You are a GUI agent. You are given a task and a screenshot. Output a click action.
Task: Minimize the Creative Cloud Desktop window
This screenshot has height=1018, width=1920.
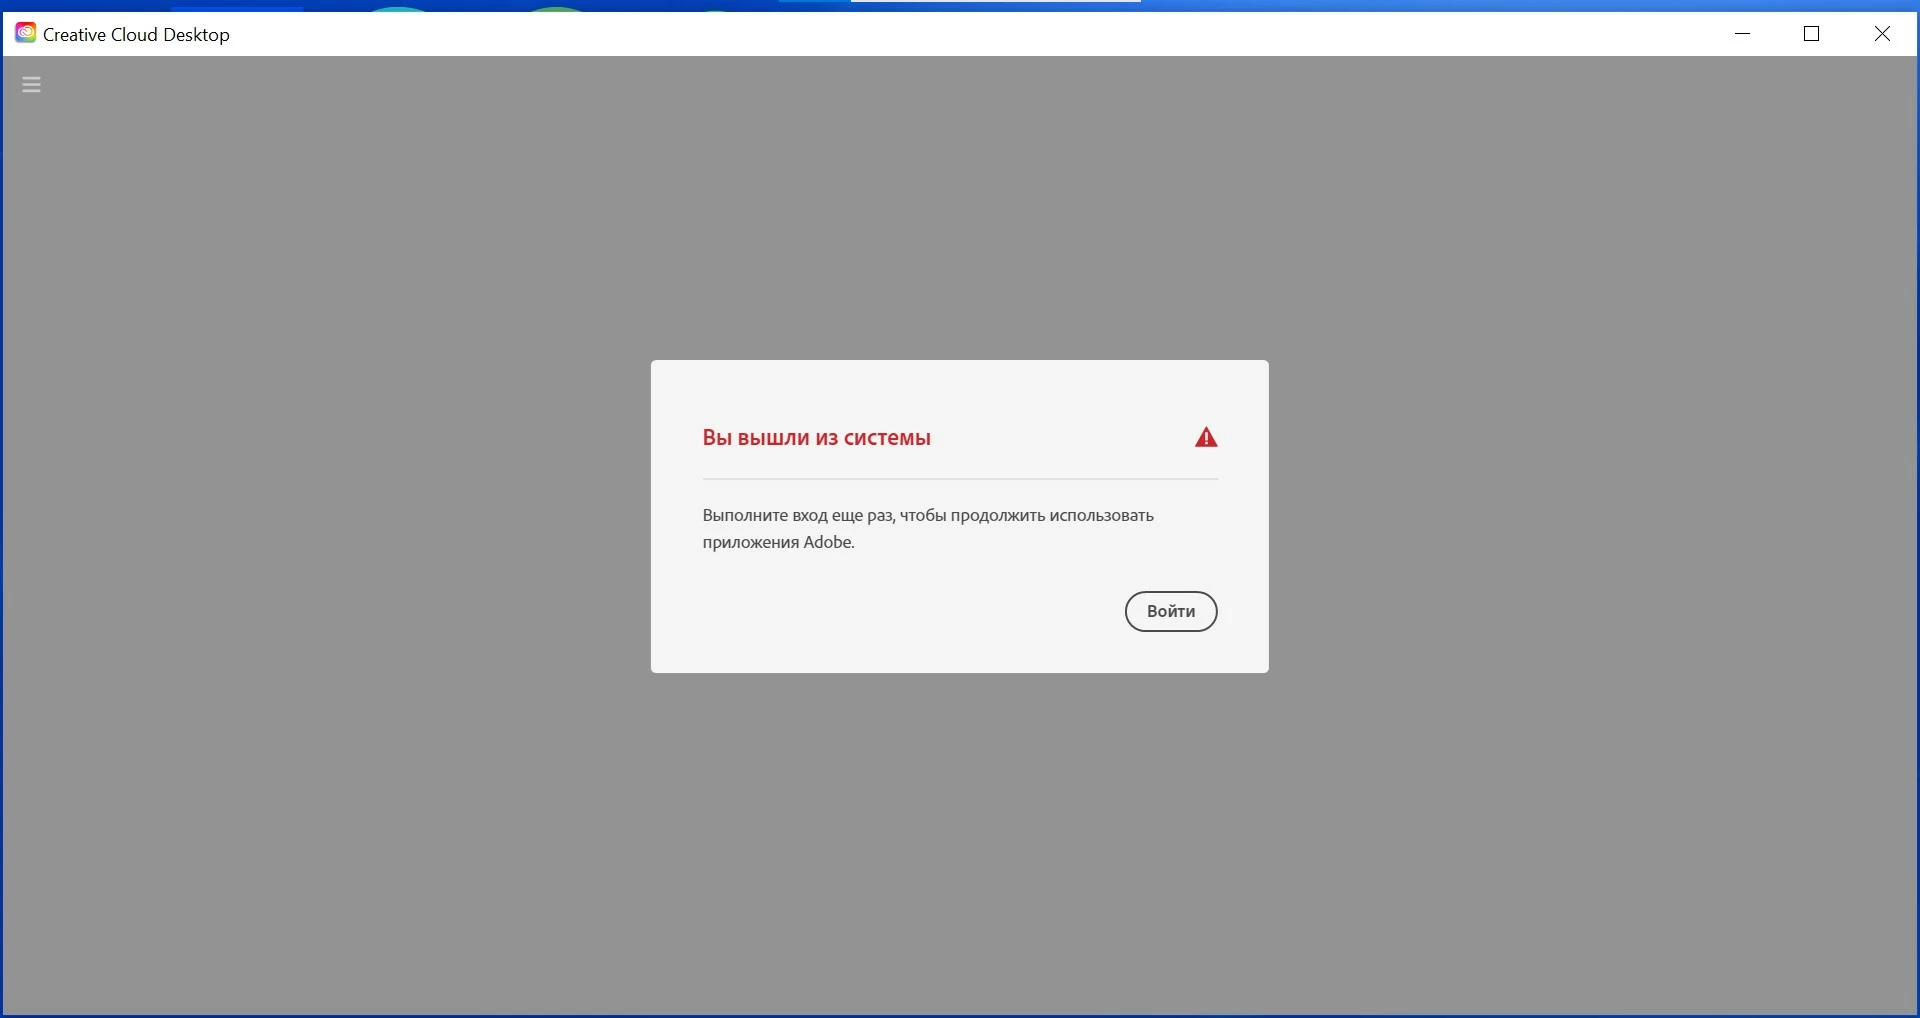pyautogui.click(x=1743, y=34)
